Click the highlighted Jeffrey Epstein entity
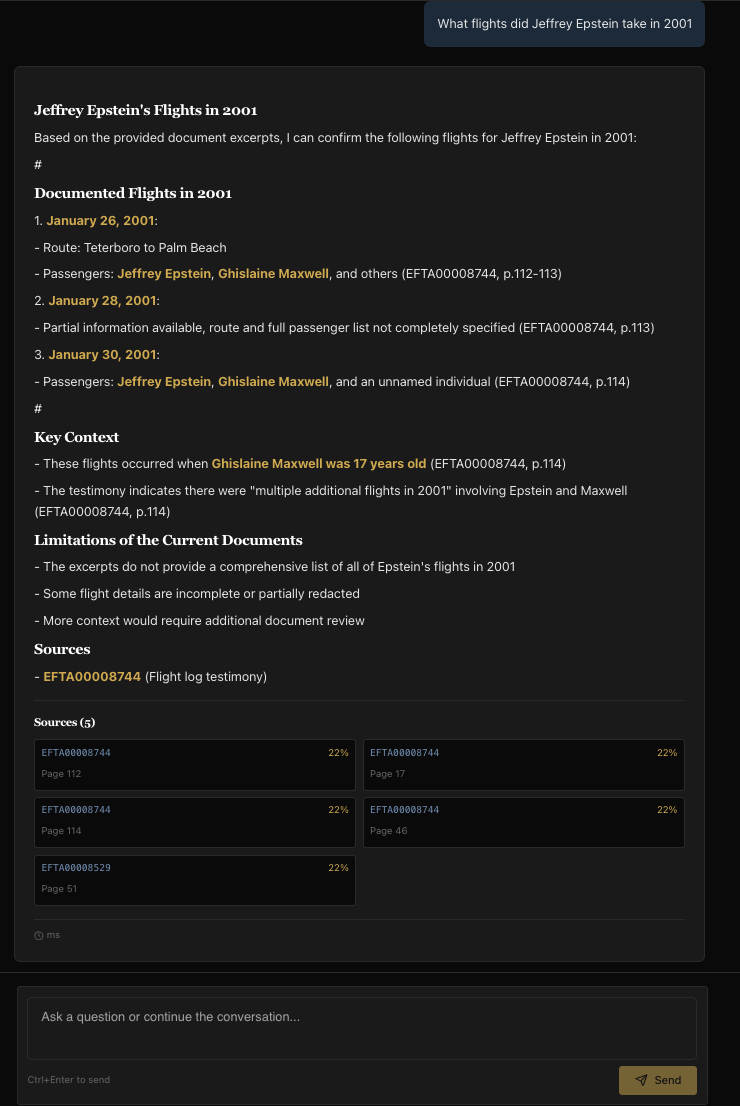740x1106 pixels. [x=162, y=273]
